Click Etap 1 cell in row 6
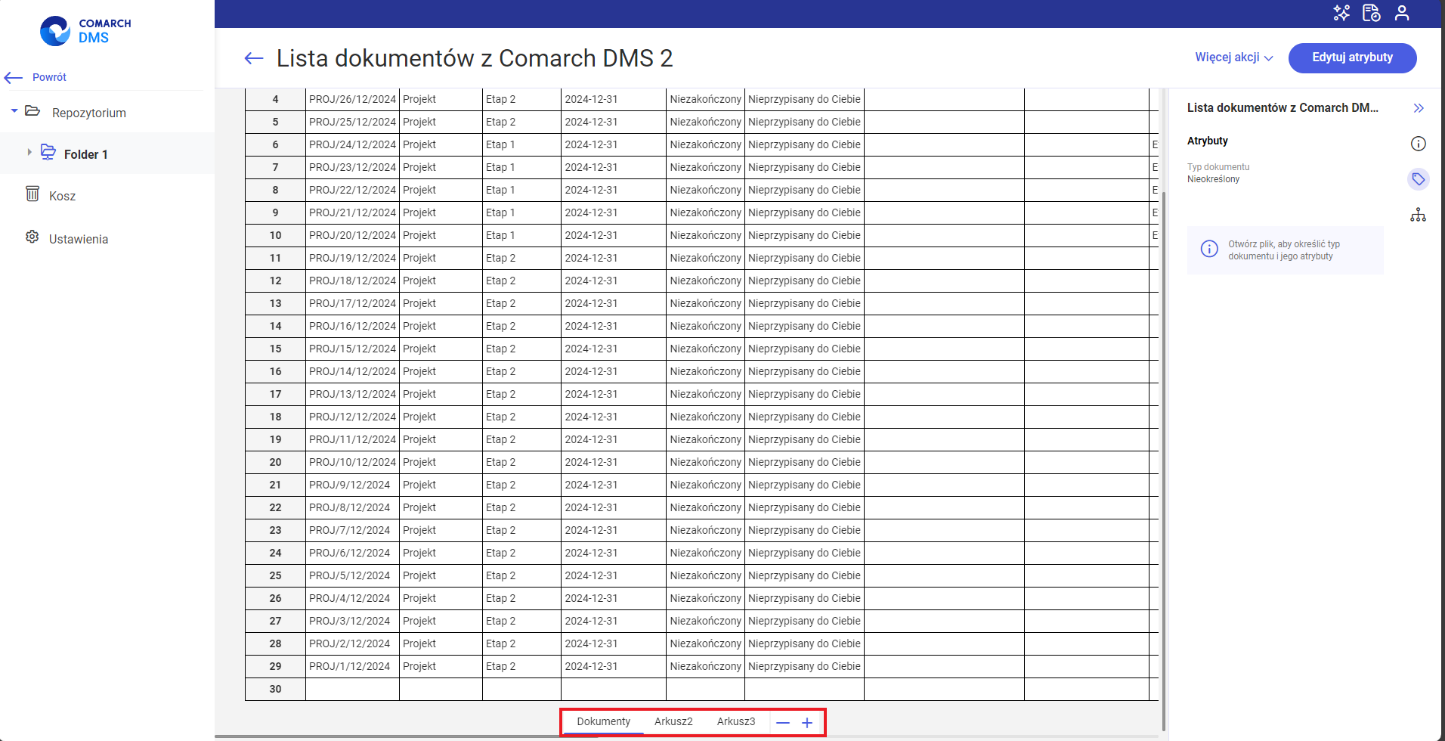 pyautogui.click(x=521, y=144)
